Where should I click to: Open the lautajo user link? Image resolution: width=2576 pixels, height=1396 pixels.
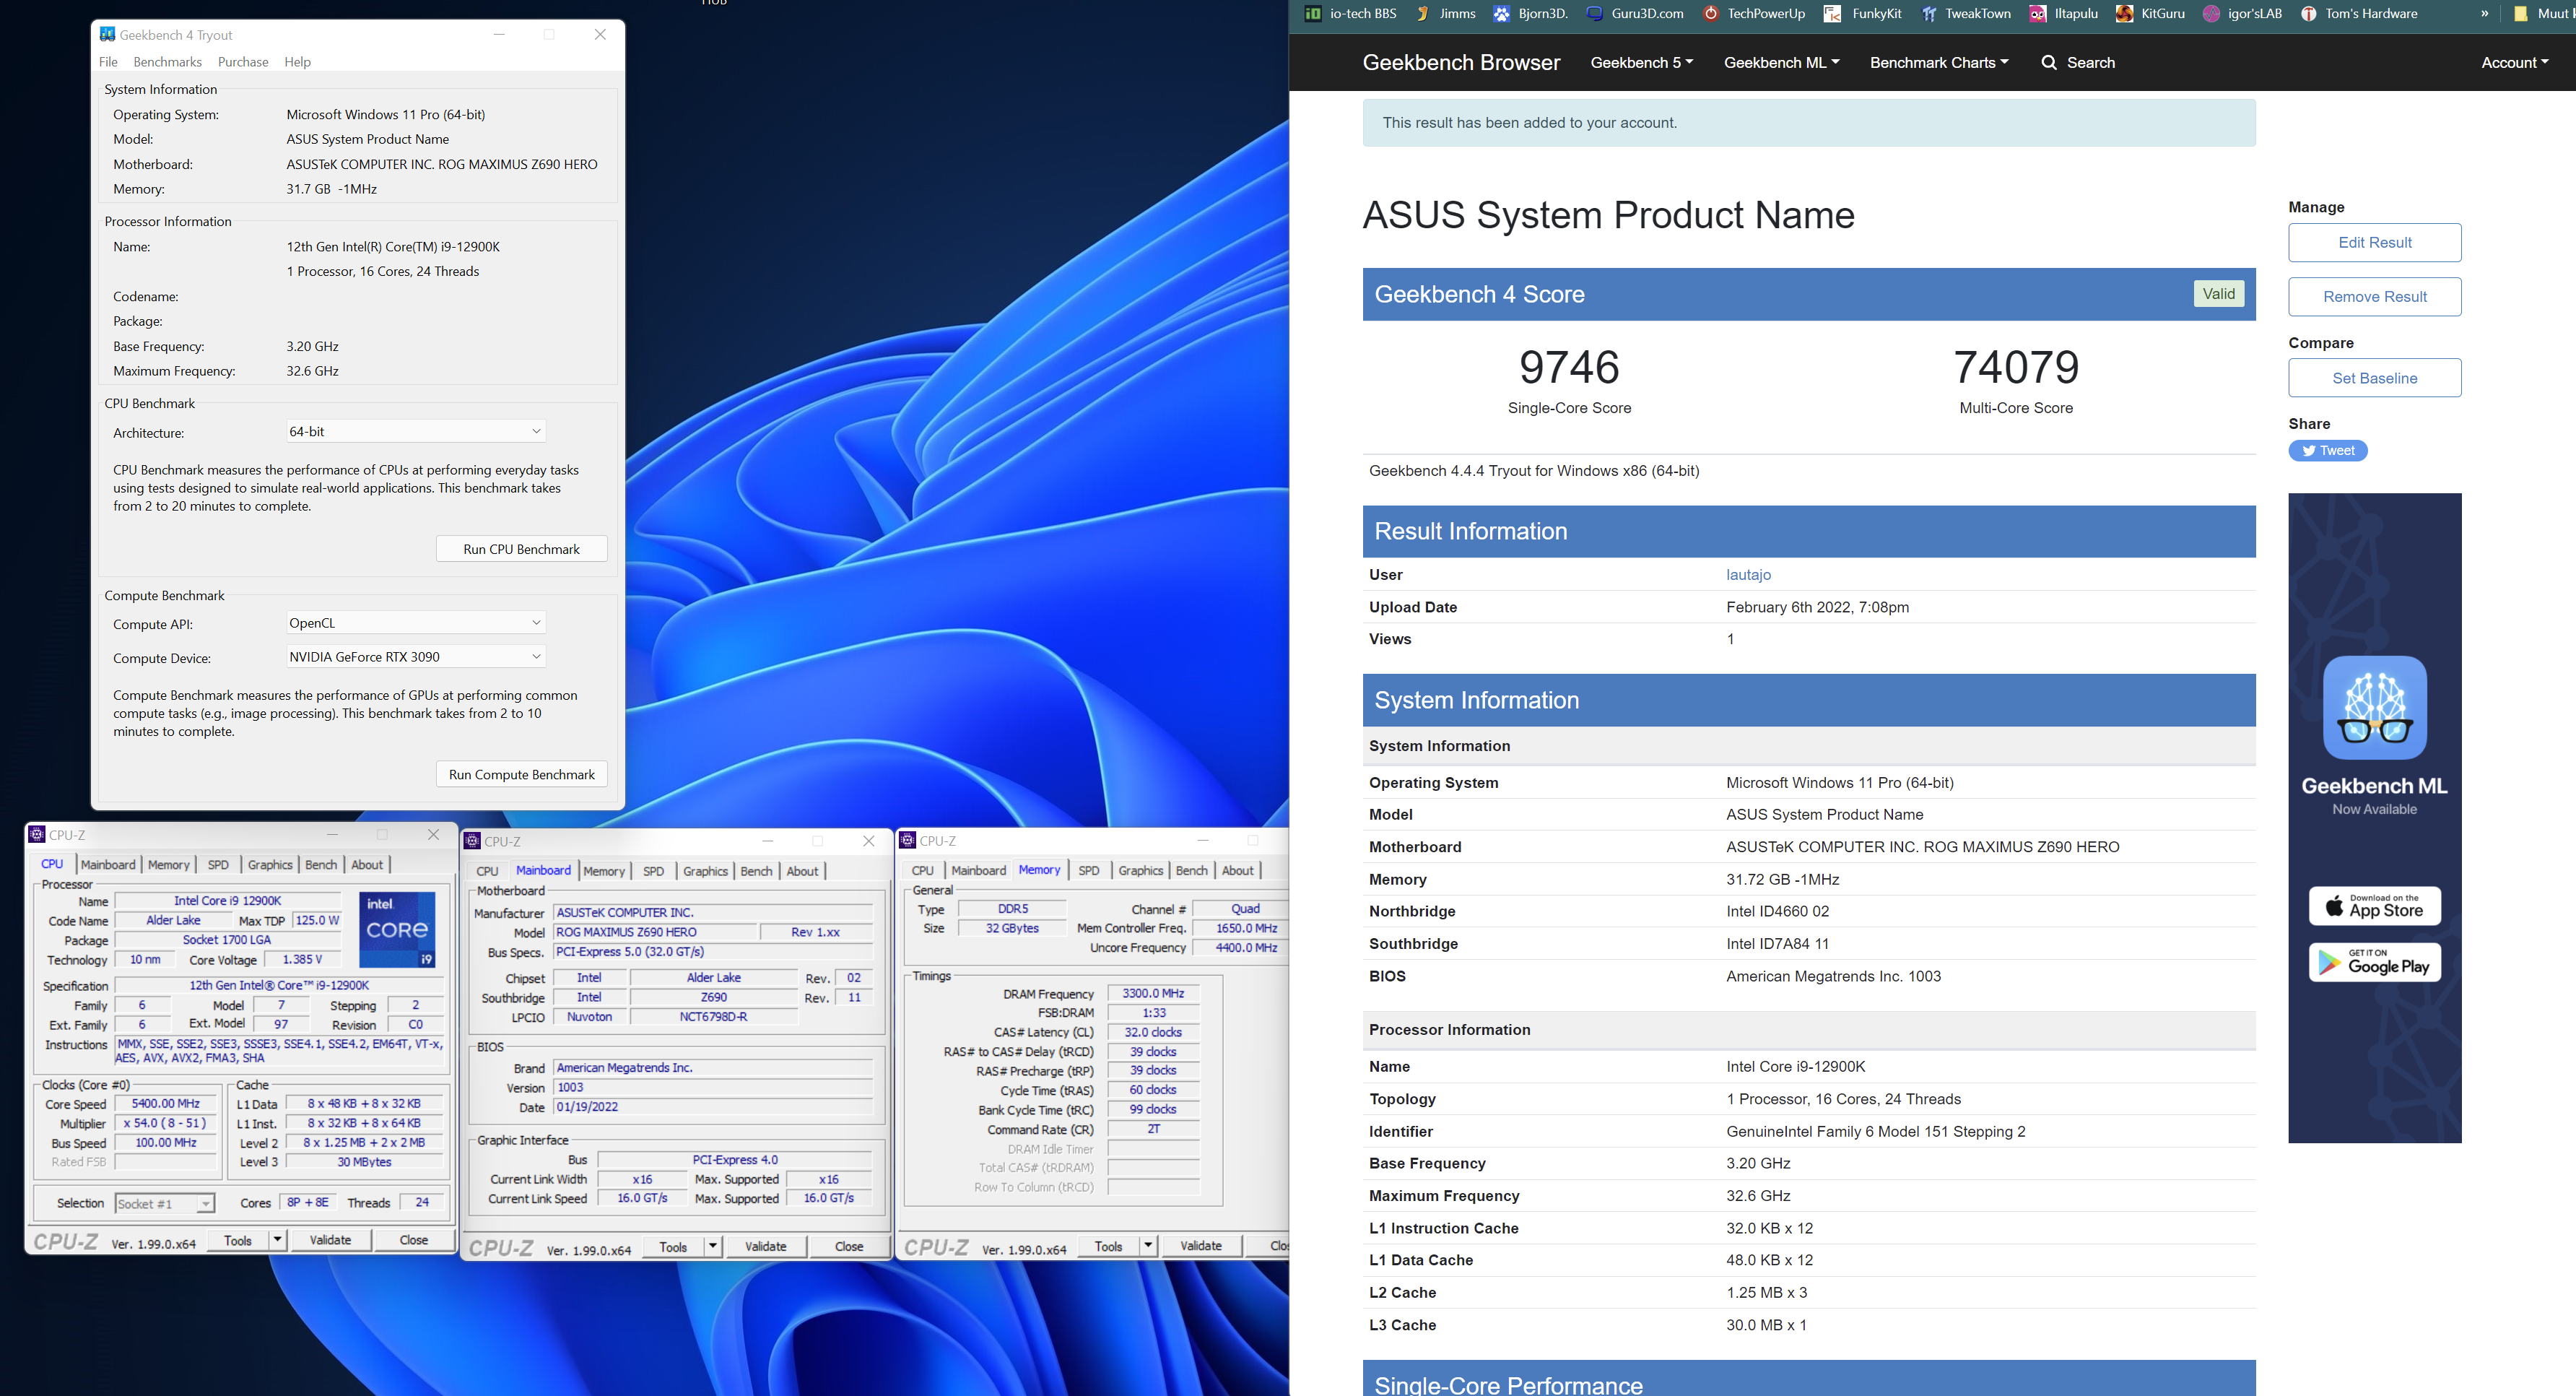coord(1748,575)
